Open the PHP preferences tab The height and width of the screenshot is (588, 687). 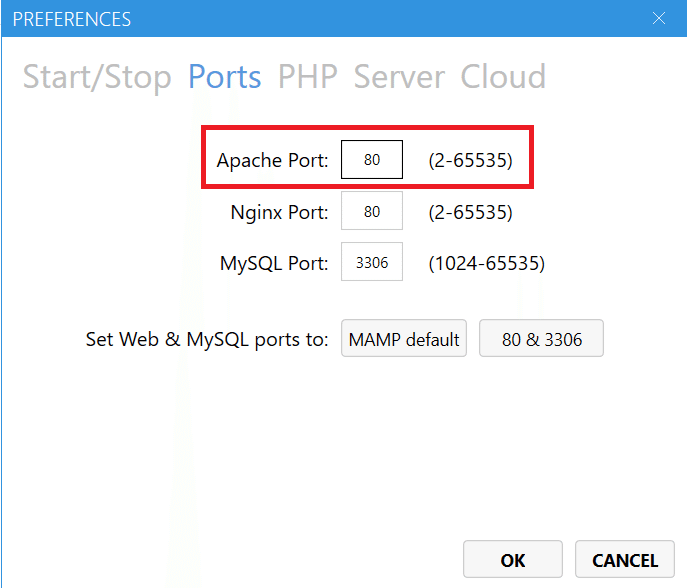(x=308, y=77)
